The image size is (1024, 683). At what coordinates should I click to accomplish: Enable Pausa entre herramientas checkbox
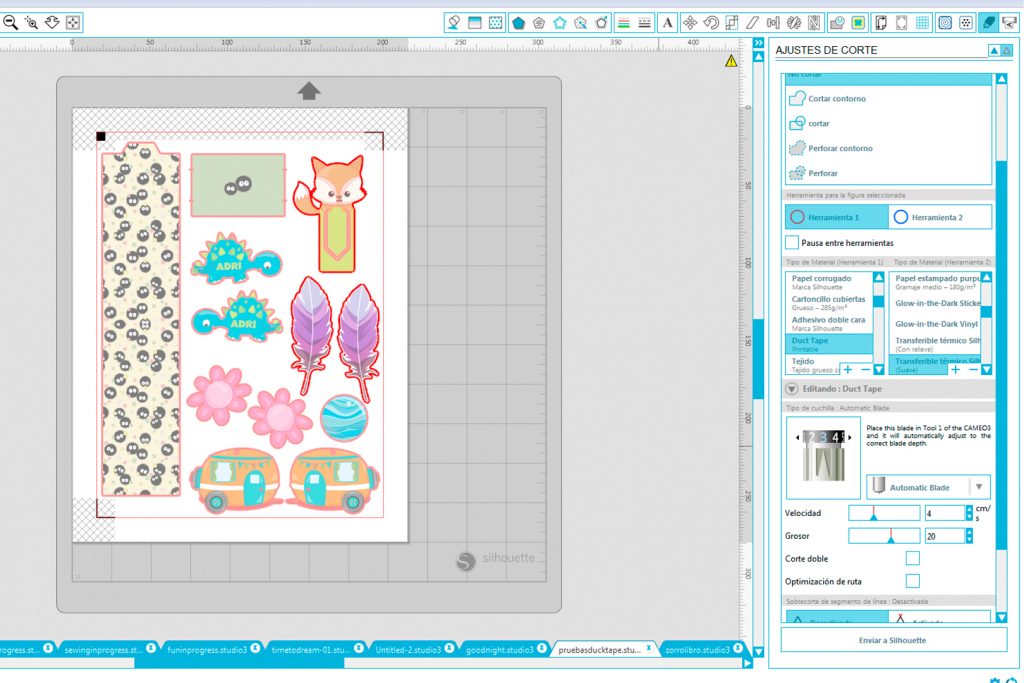click(792, 242)
